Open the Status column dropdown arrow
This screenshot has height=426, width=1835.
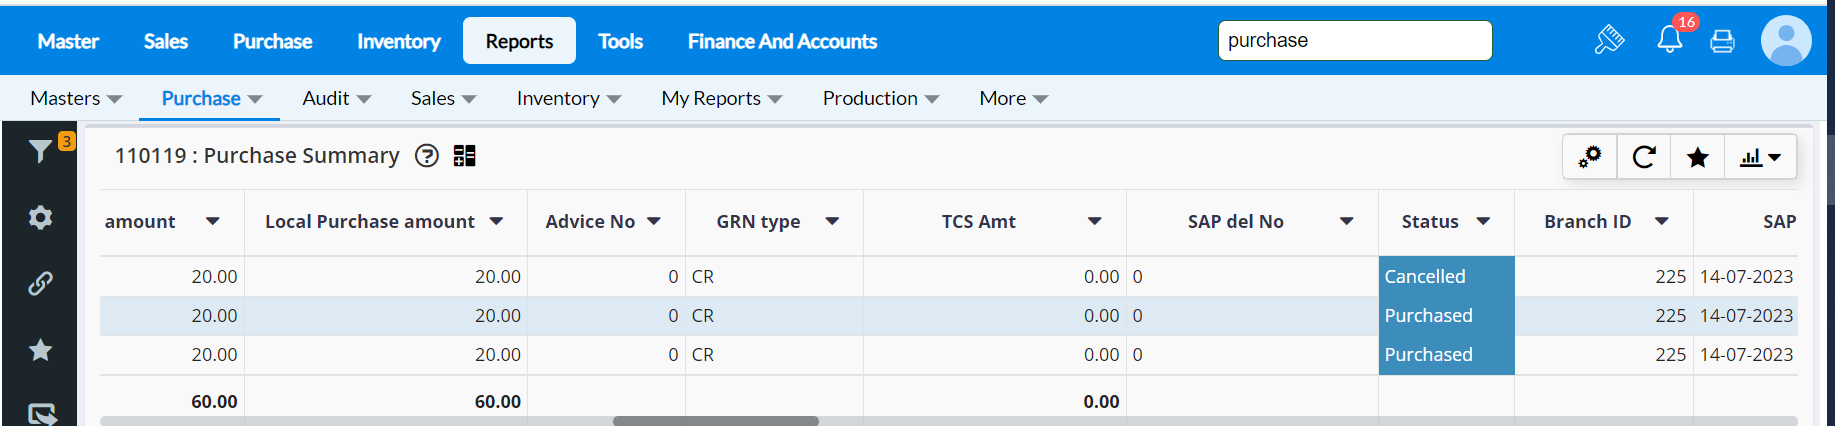point(1483,221)
